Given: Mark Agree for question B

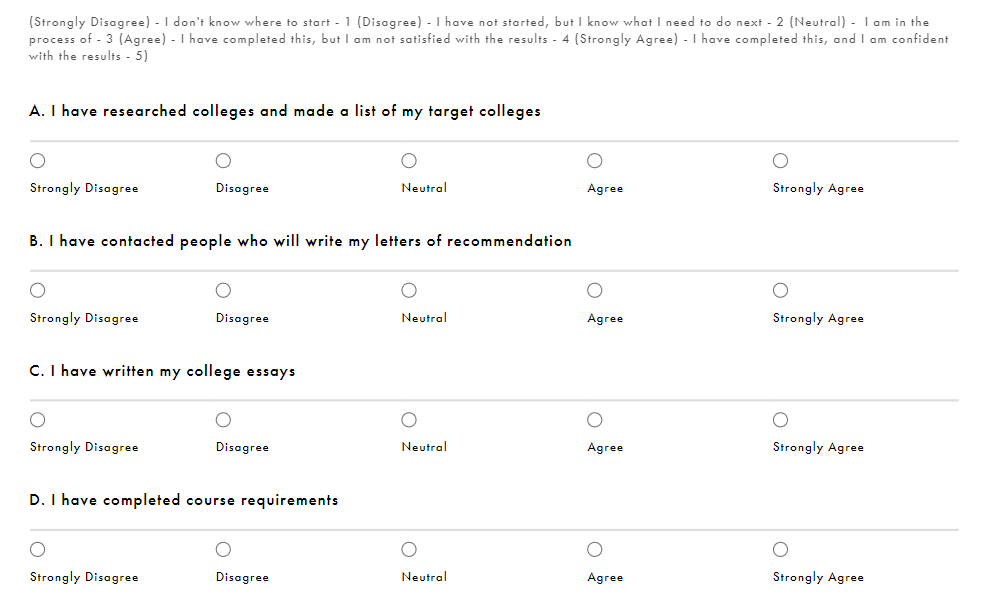Looking at the screenshot, I should pyautogui.click(x=595, y=291).
